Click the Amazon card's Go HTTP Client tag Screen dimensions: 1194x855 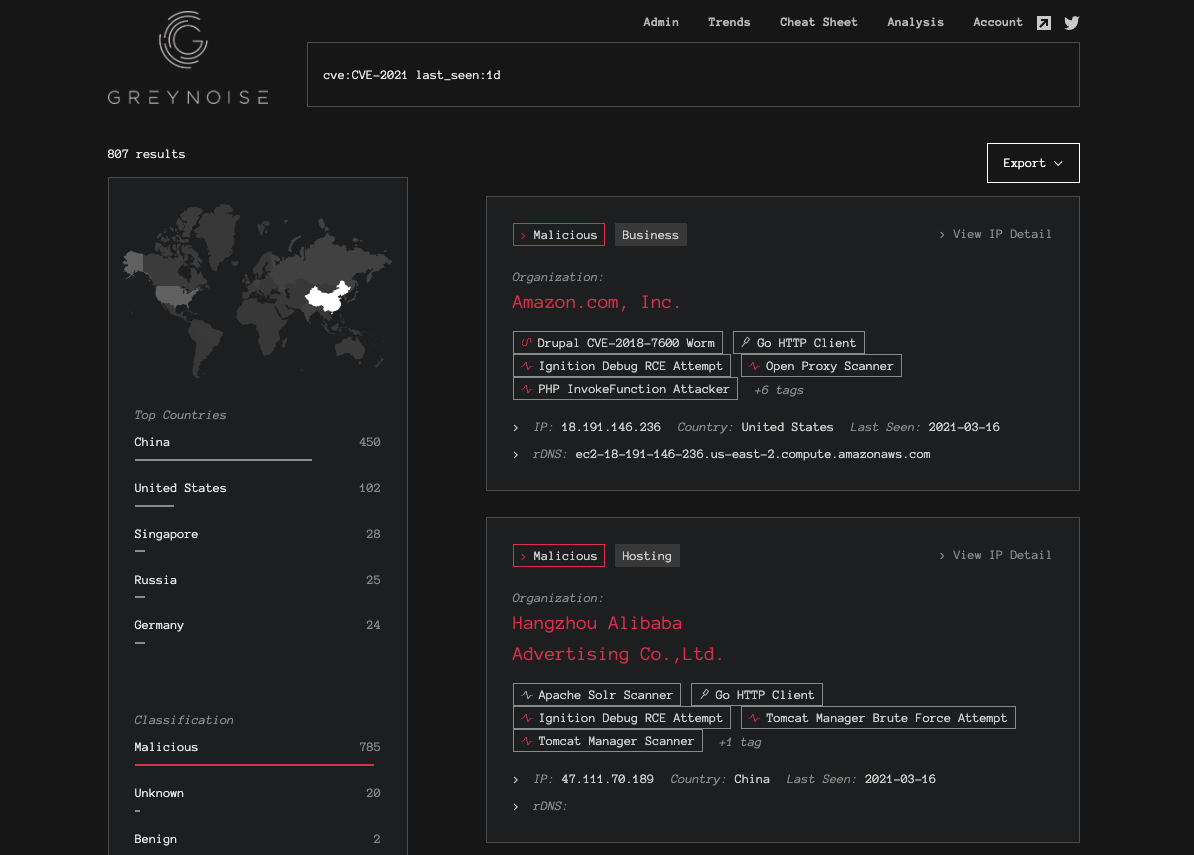(x=798, y=343)
